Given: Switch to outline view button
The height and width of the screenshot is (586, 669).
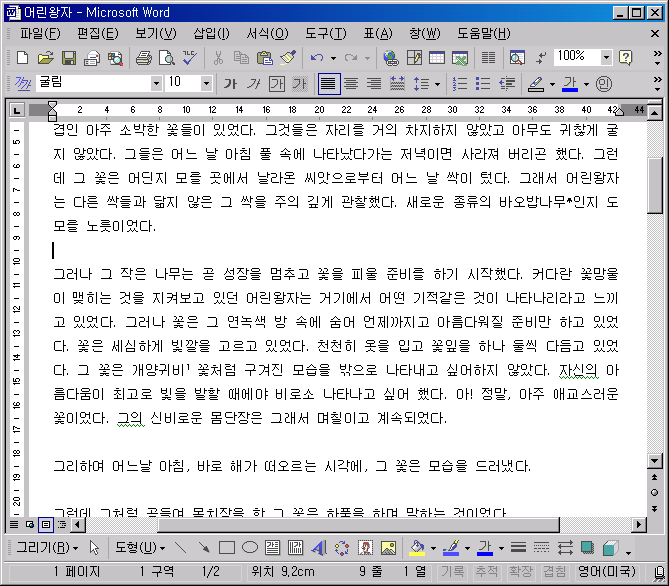Looking at the screenshot, I should pos(62,524).
